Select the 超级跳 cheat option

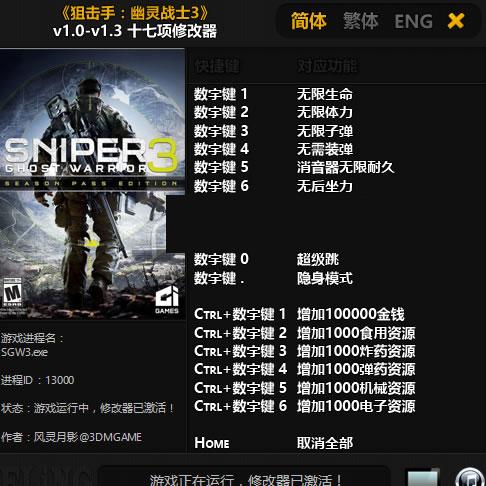(x=318, y=259)
